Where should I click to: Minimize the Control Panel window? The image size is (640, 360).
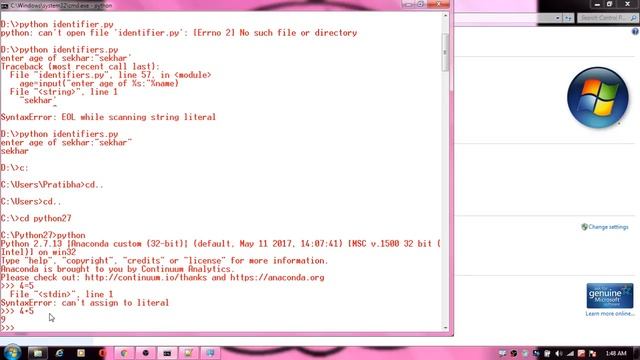click(597, 4)
